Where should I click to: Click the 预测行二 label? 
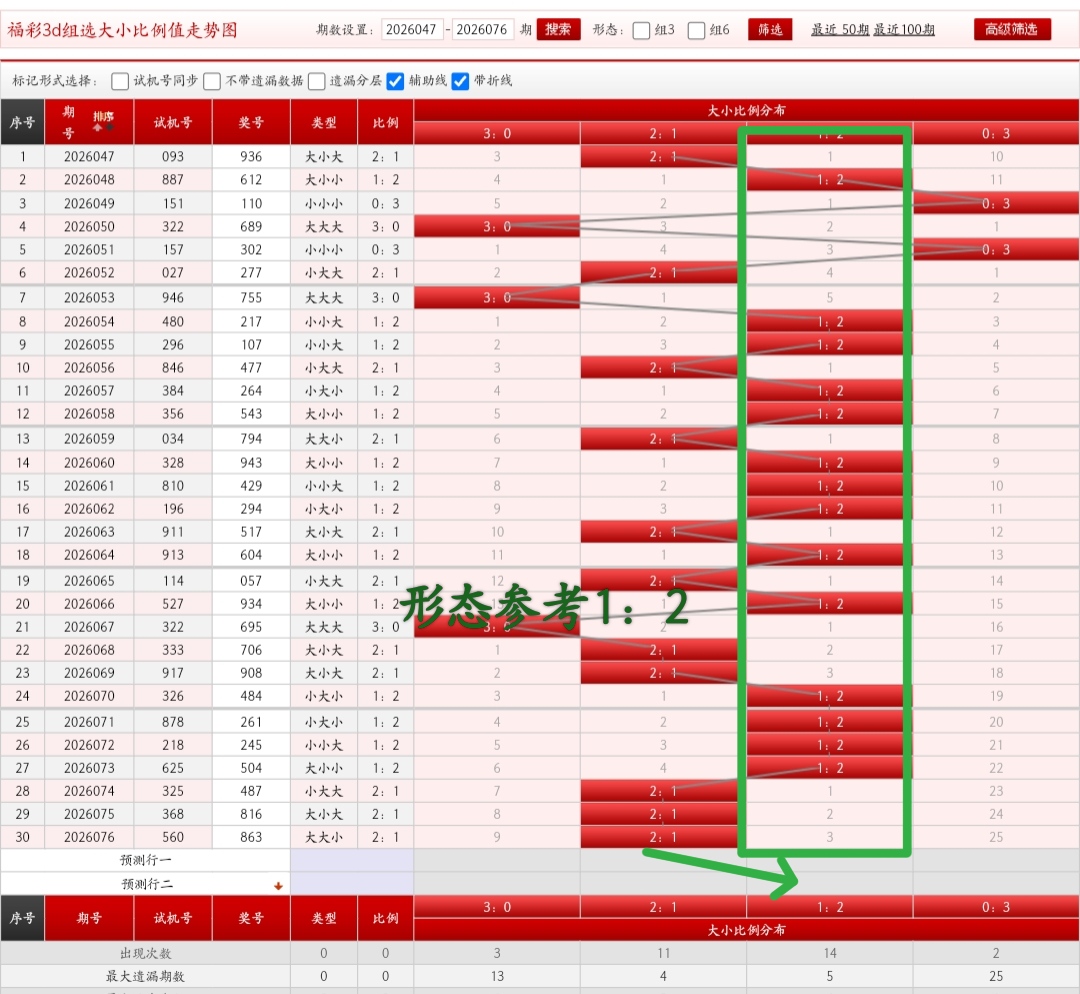pyautogui.click(x=145, y=884)
